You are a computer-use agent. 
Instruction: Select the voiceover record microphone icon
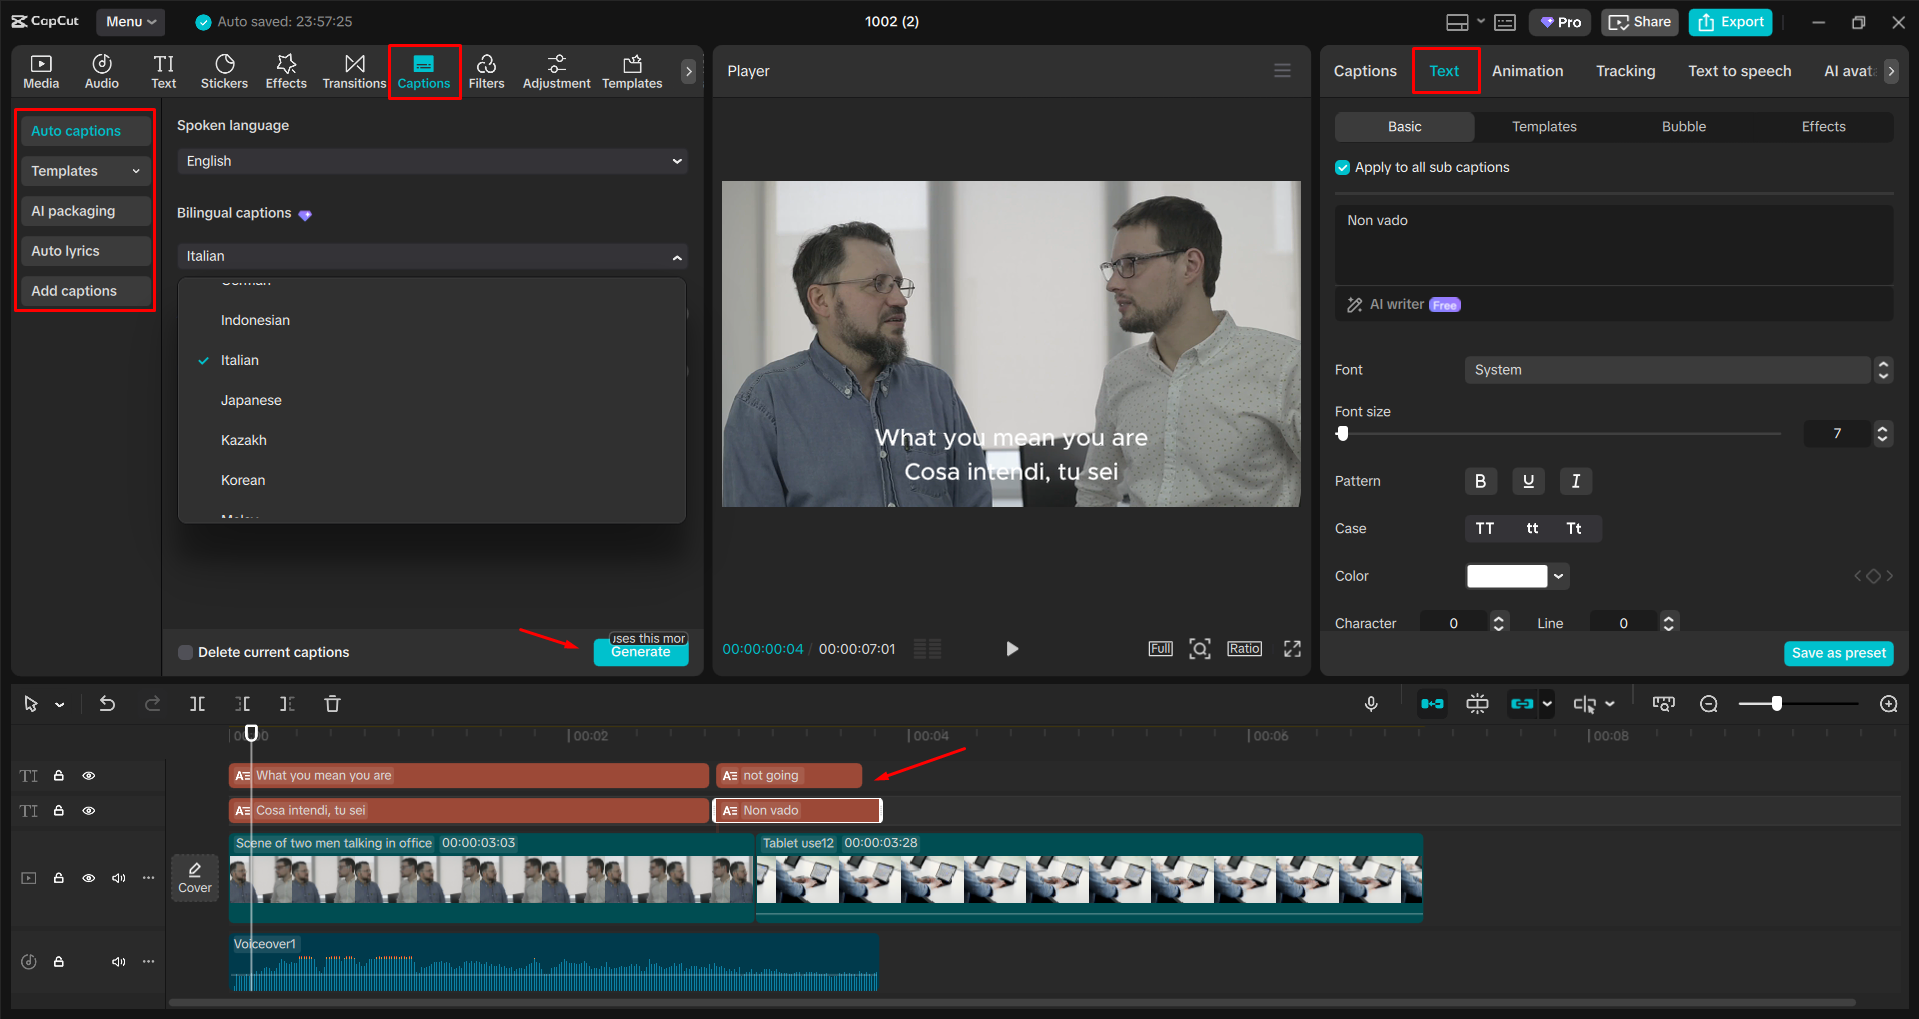1371,703
